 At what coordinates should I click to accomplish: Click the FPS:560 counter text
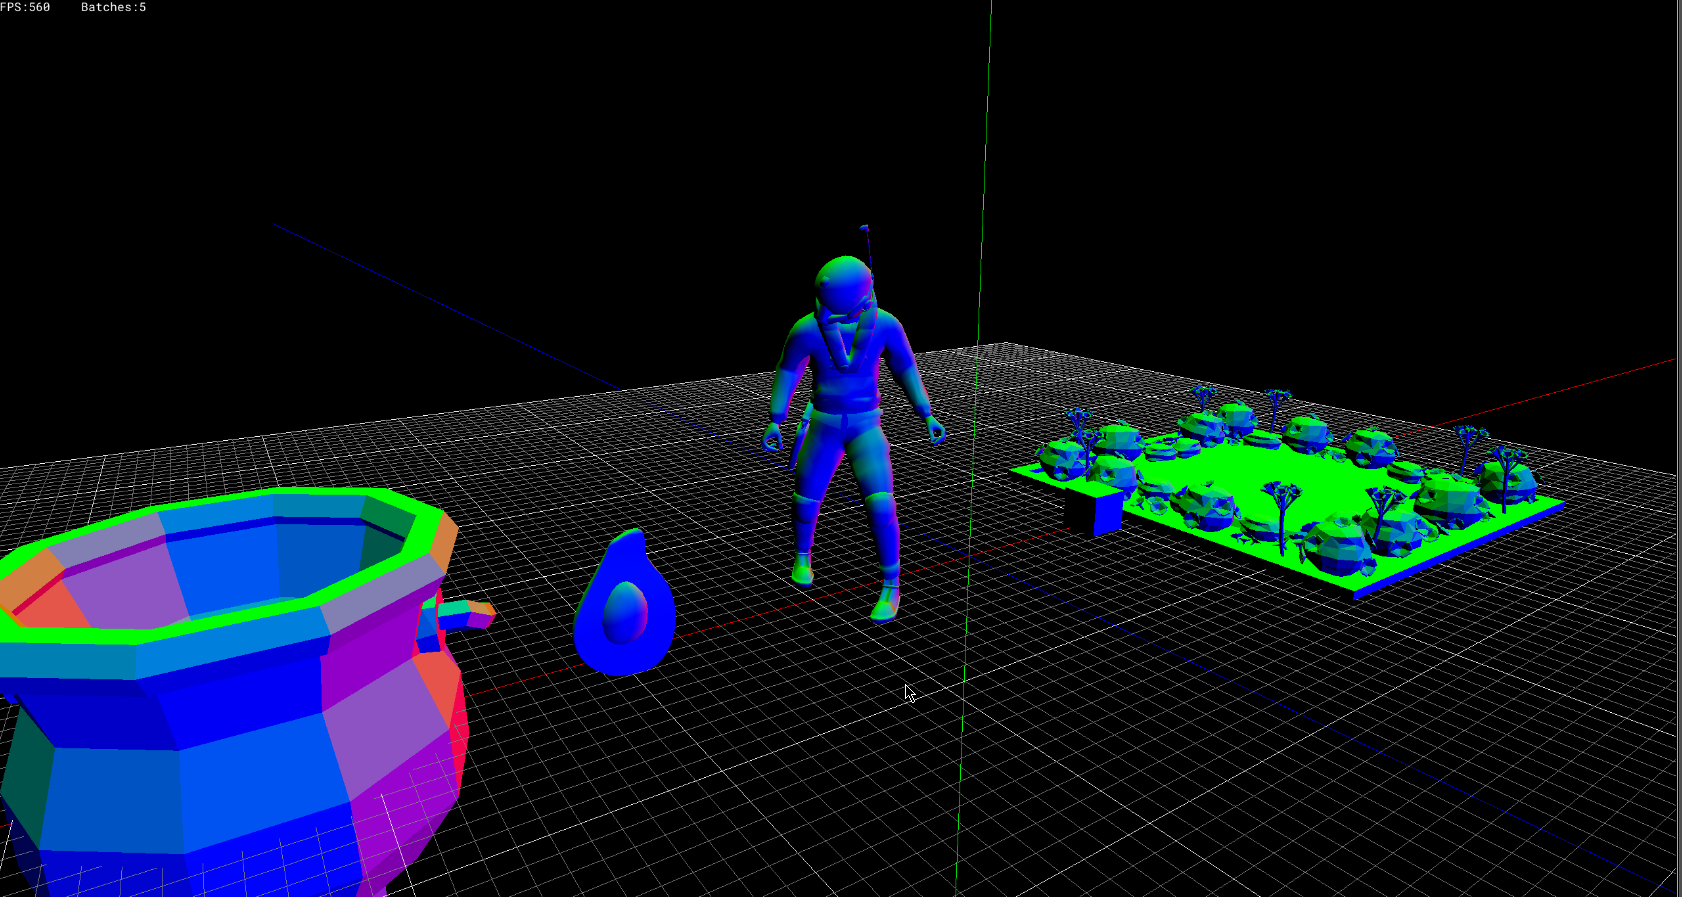[25, 7]
